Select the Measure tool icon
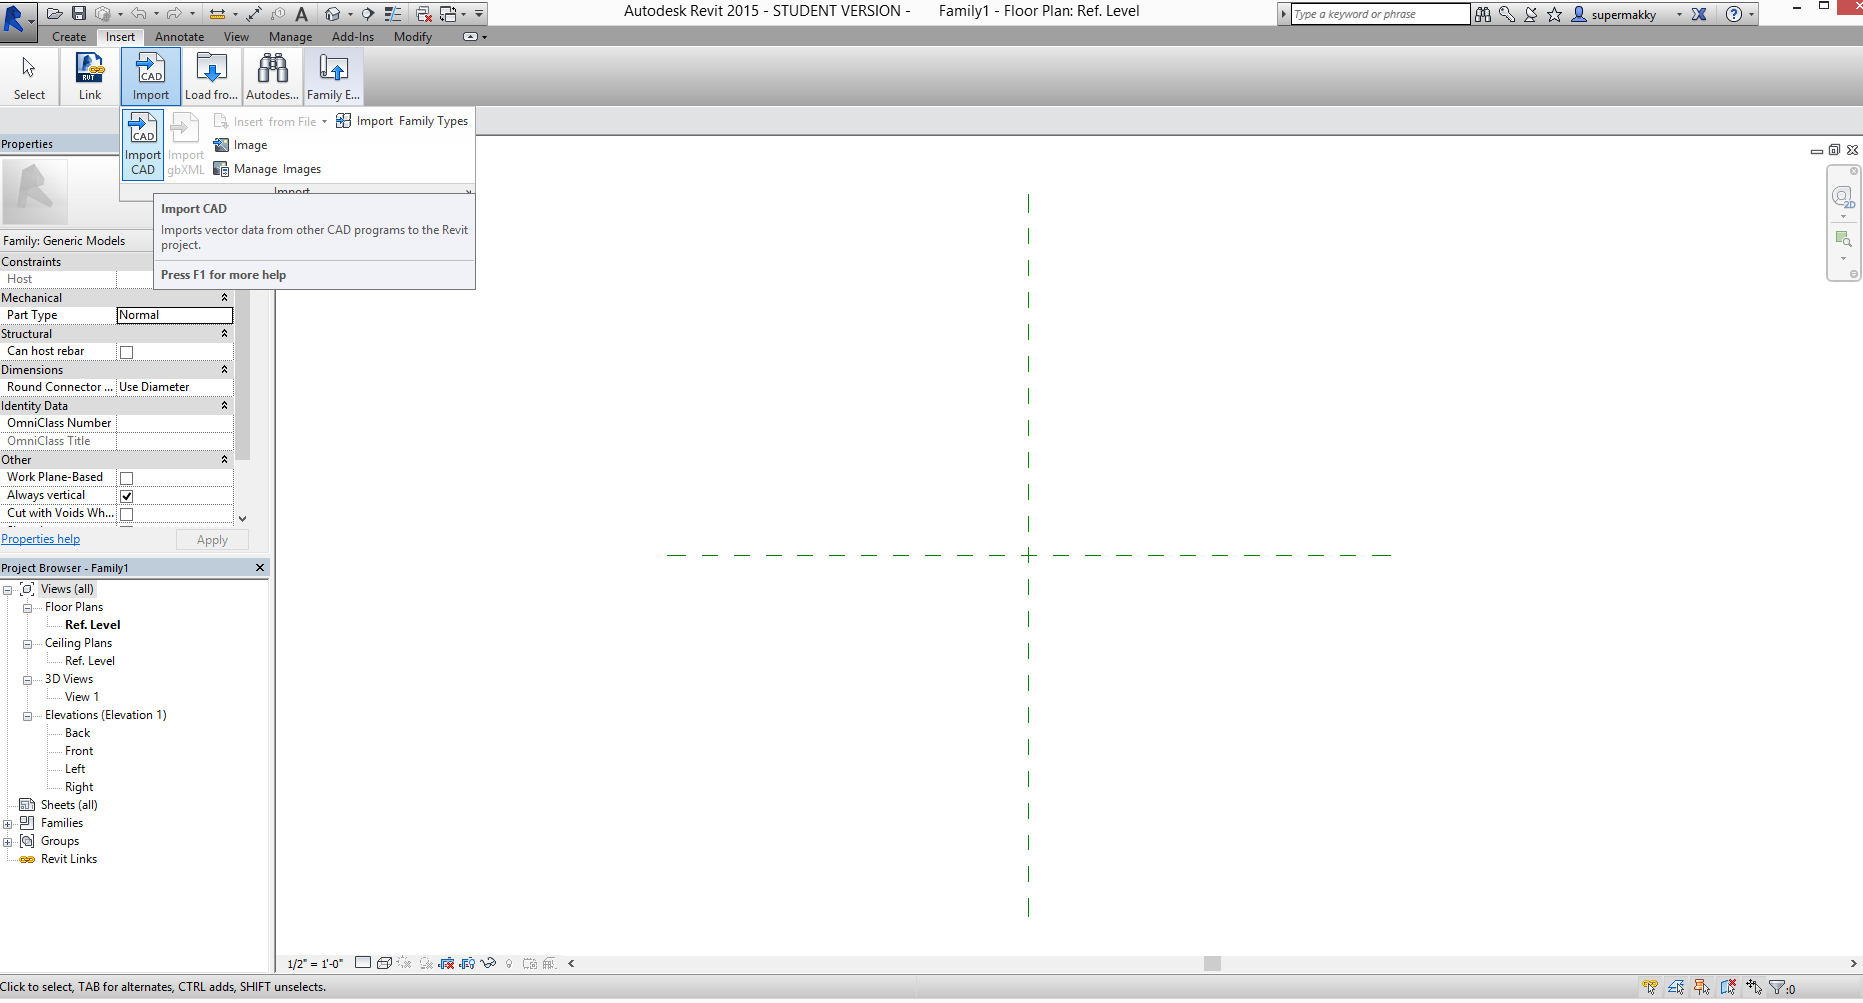This screenshot has width=1863, height=1003. [x=217, y=14]
